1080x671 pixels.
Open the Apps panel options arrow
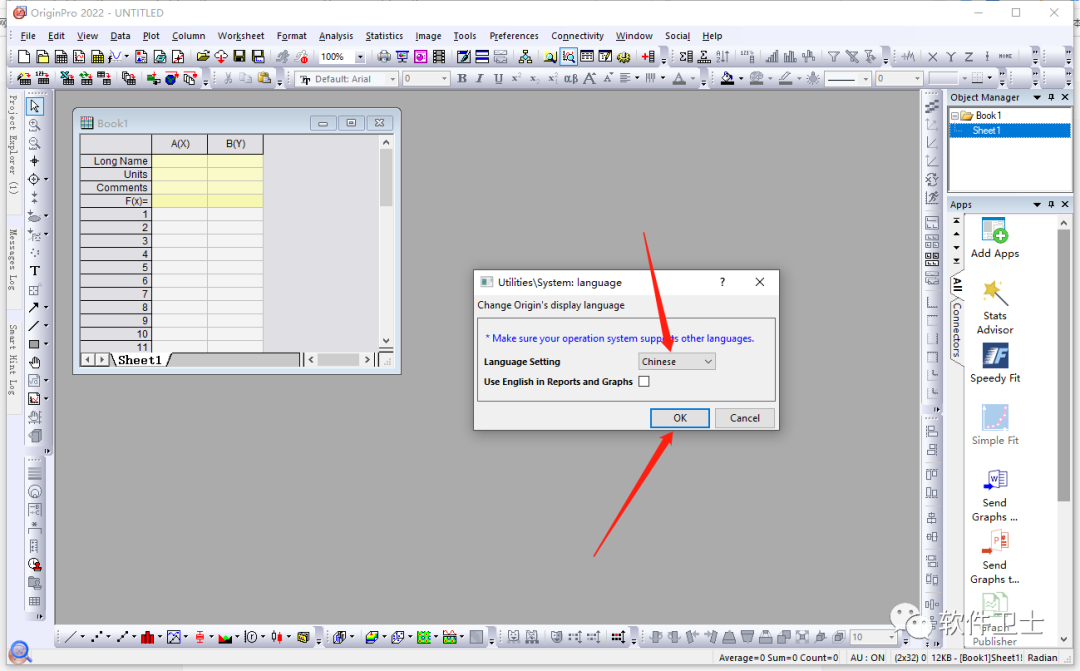coord(1037,205)
